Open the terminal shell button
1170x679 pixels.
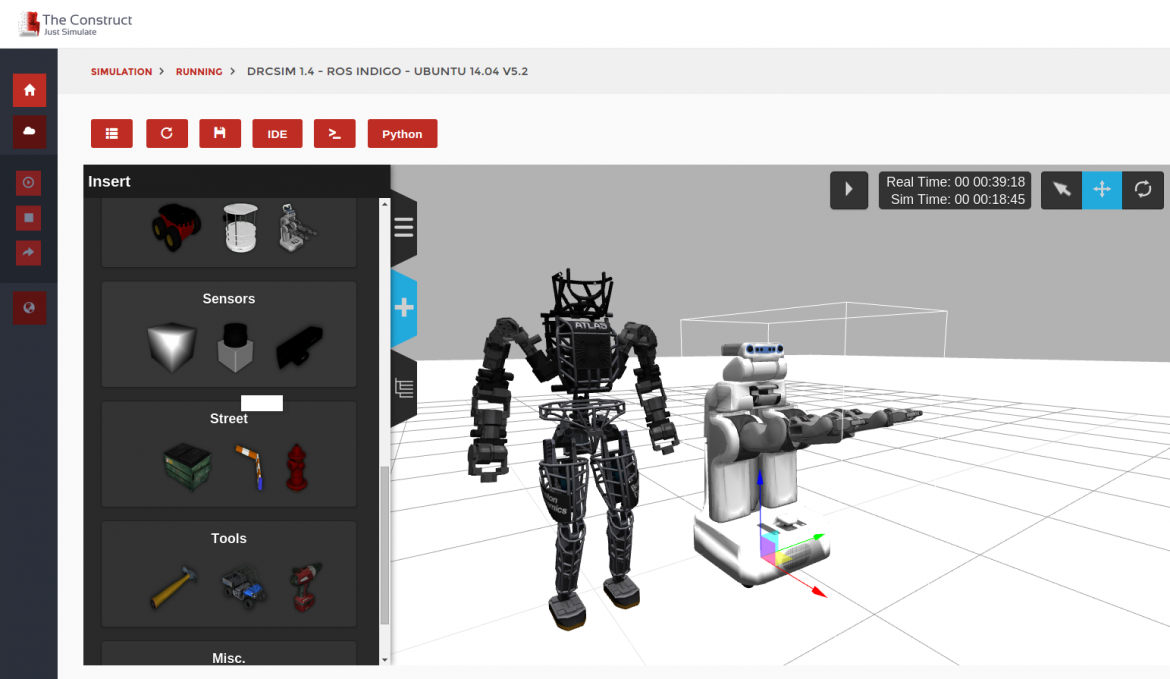[335, 134]
